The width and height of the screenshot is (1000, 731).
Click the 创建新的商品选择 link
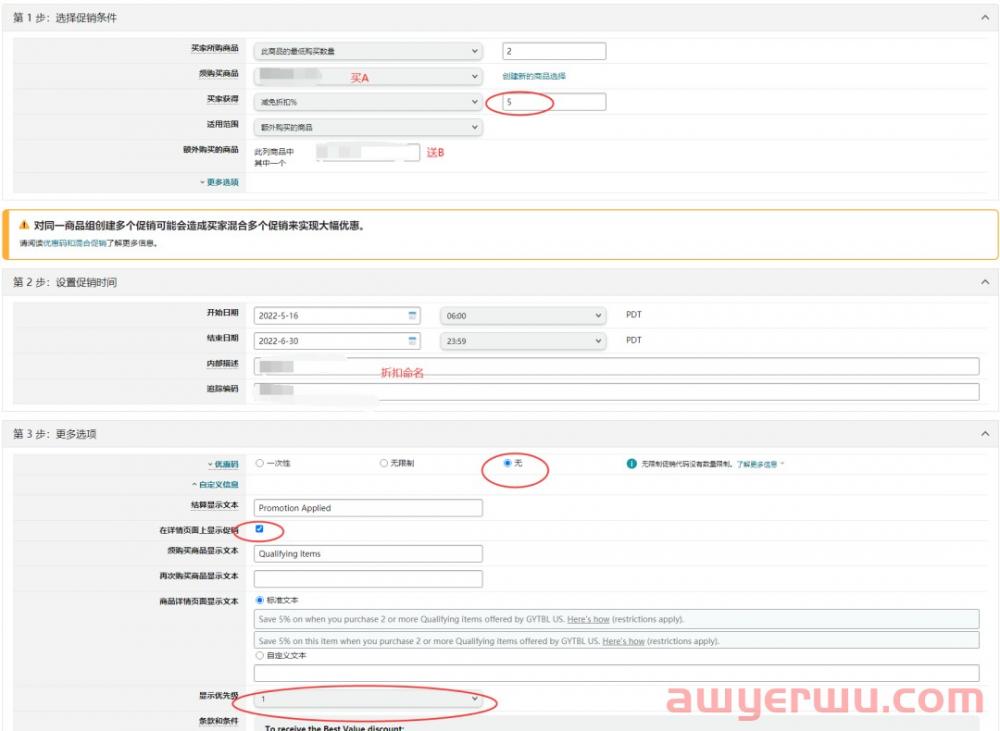point(534,76)
